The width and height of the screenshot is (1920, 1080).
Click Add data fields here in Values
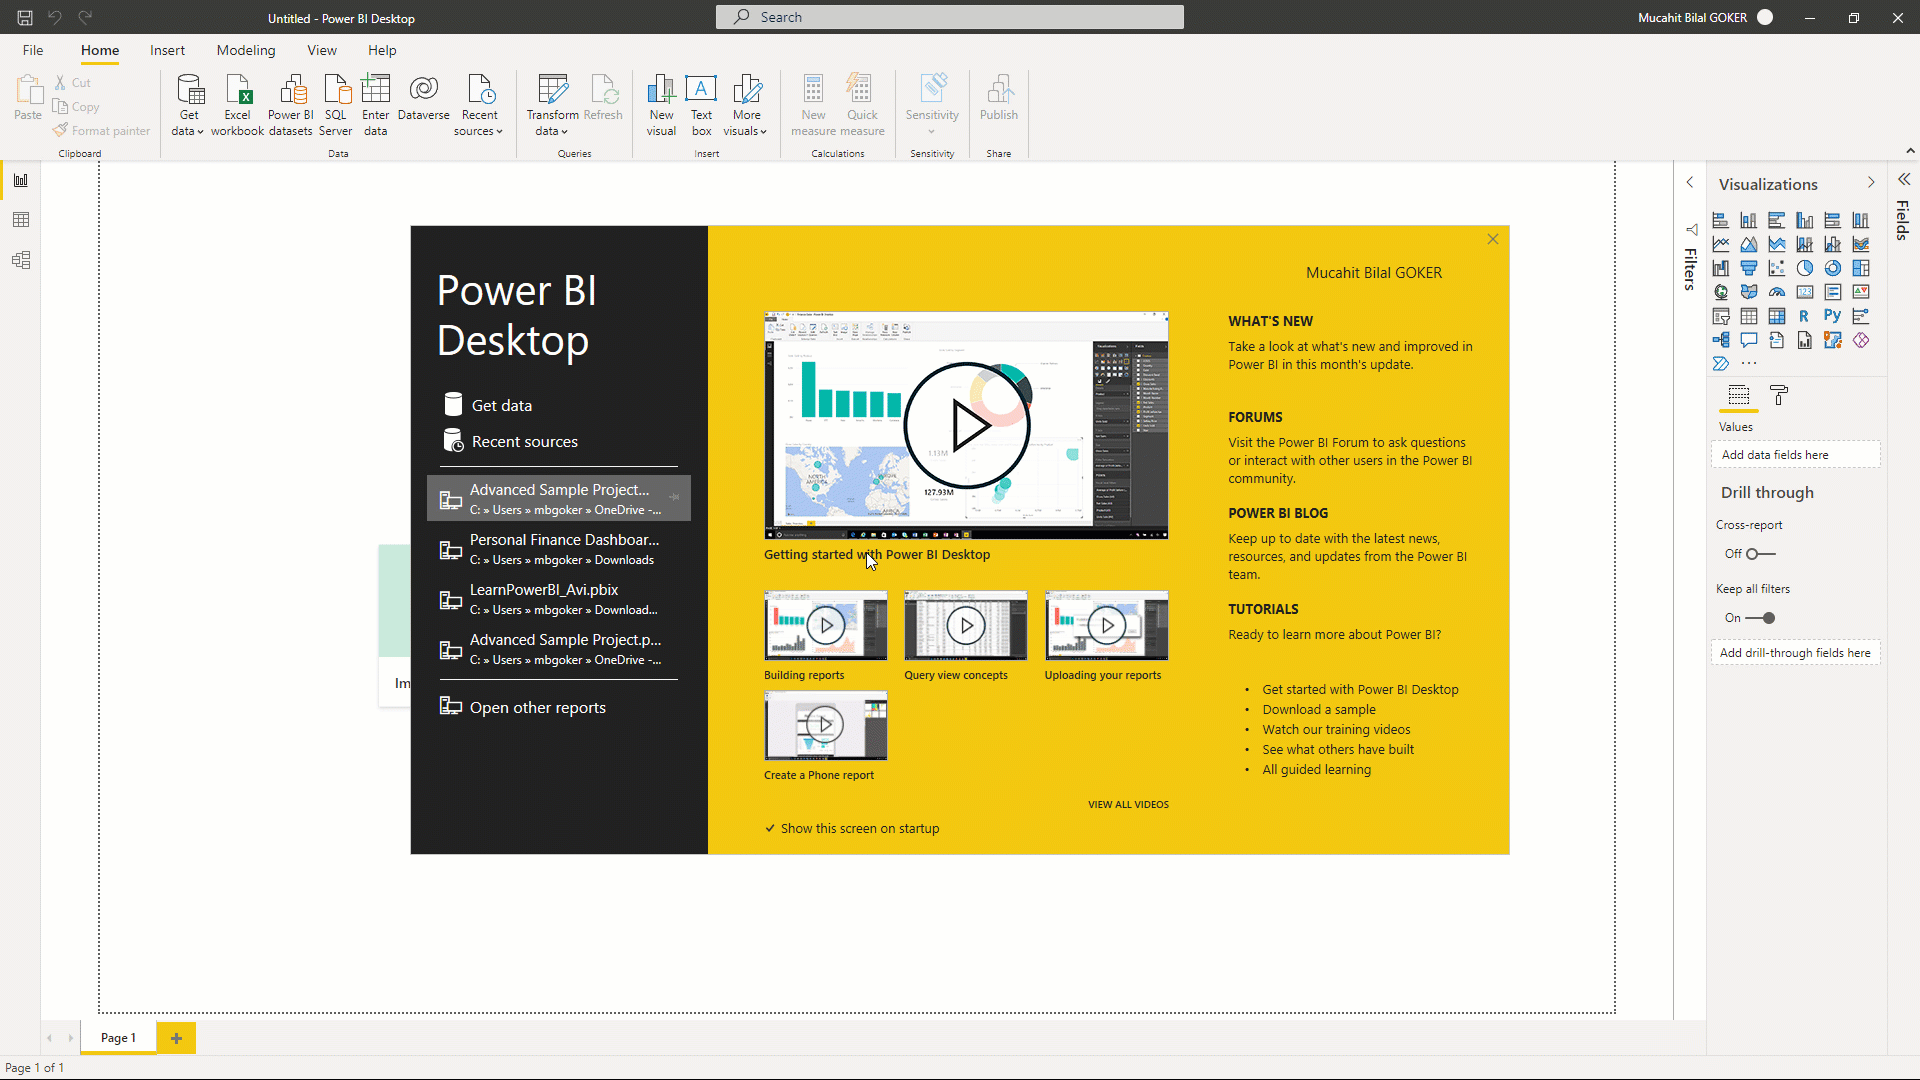[x=1797, y=454]
